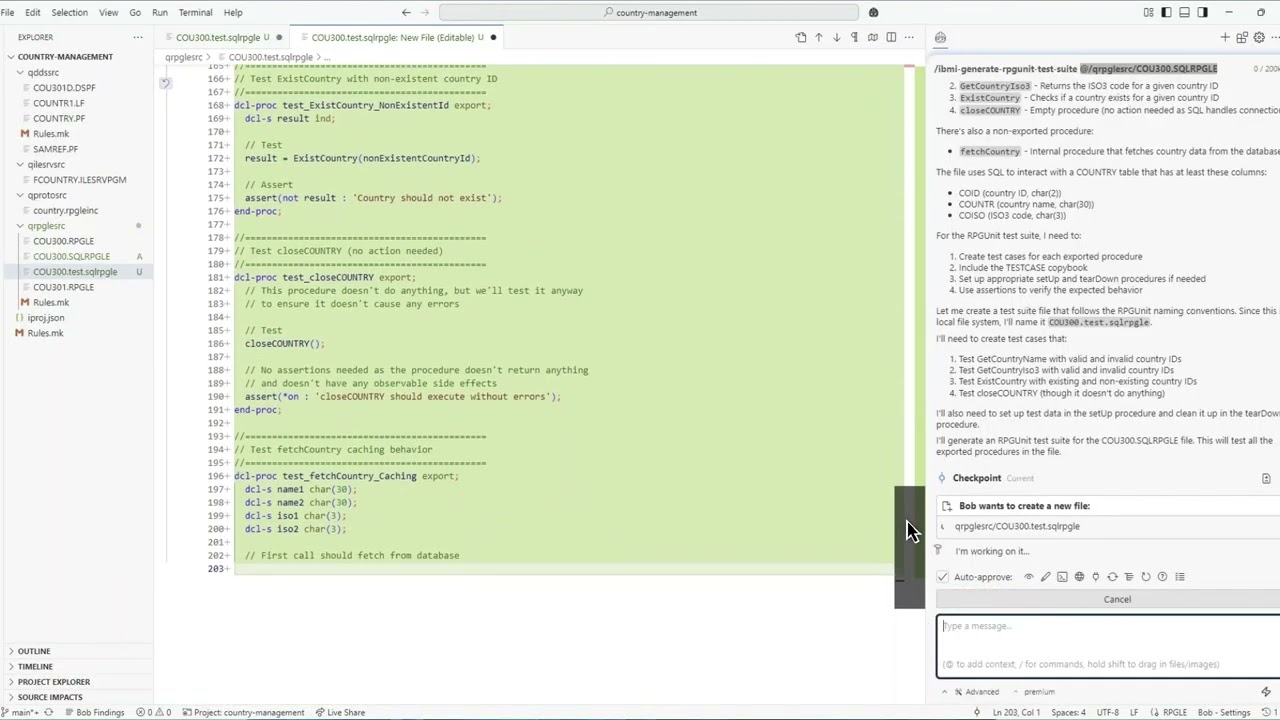
Task: Start Live Share from status bar
Action: (340, 713)
